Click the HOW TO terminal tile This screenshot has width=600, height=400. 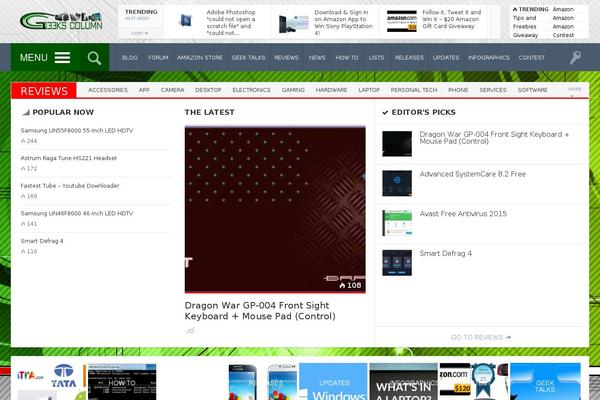[122, 382]
